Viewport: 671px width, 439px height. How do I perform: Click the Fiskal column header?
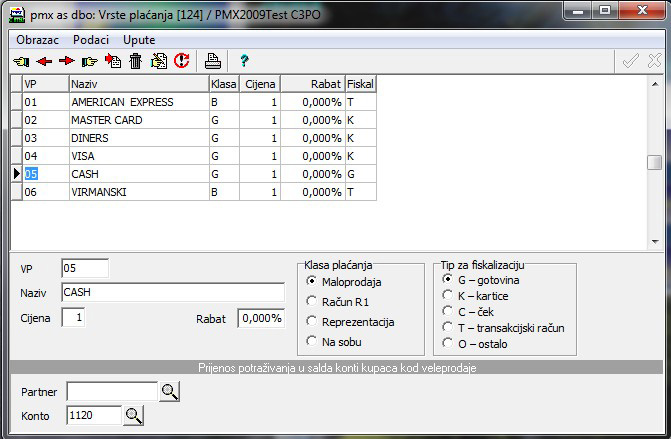tap(361, 84)
